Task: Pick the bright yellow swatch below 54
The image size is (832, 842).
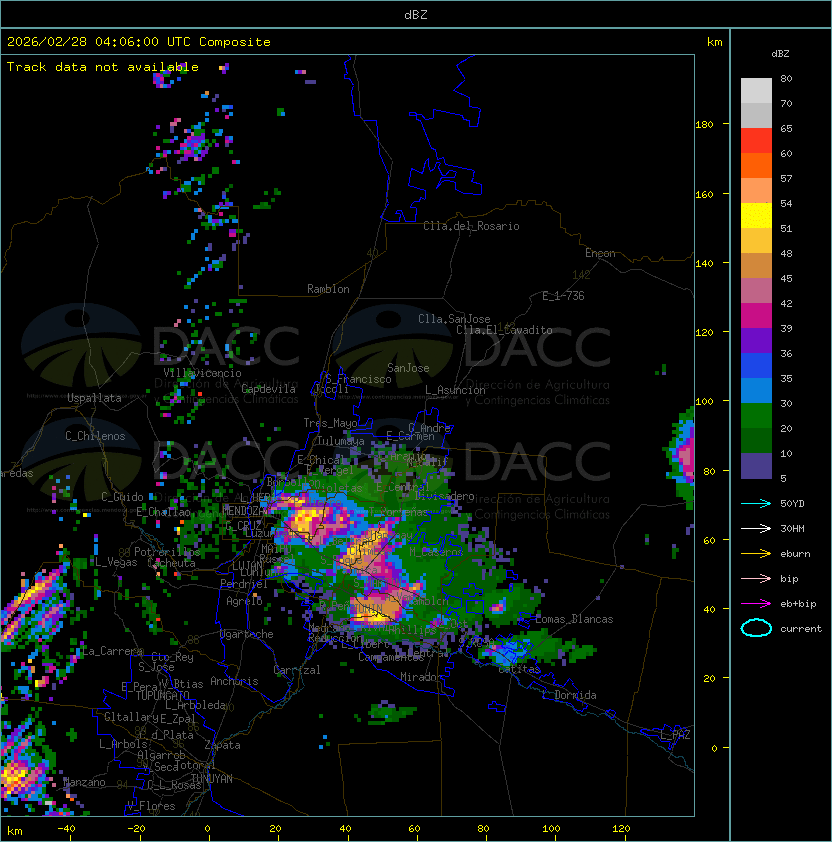Action: click(756, 216)
